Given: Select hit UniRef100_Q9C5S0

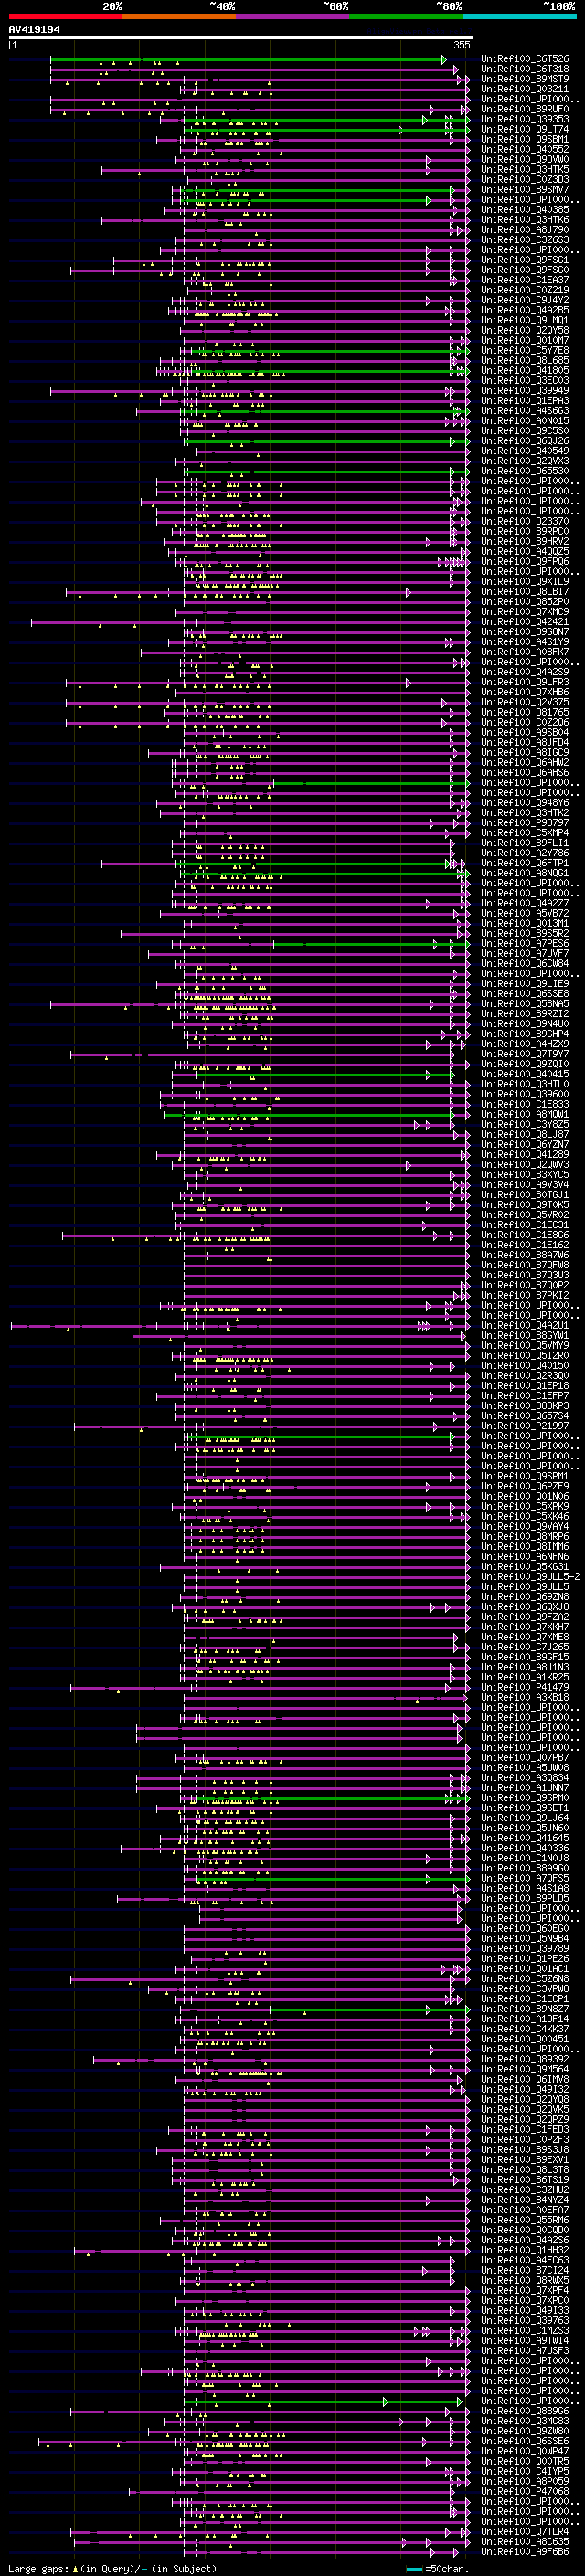Looking at the screenshot, I should [x=525, y=431].
